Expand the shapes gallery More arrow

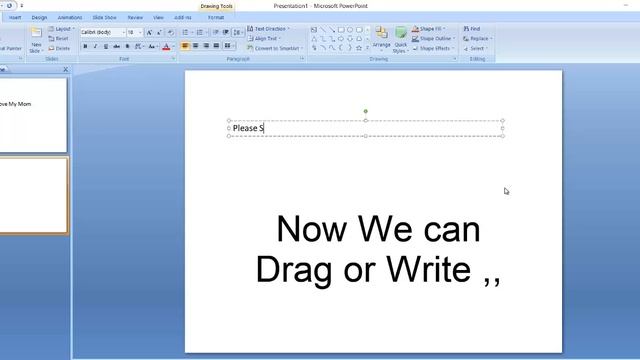tap(367, 48)
